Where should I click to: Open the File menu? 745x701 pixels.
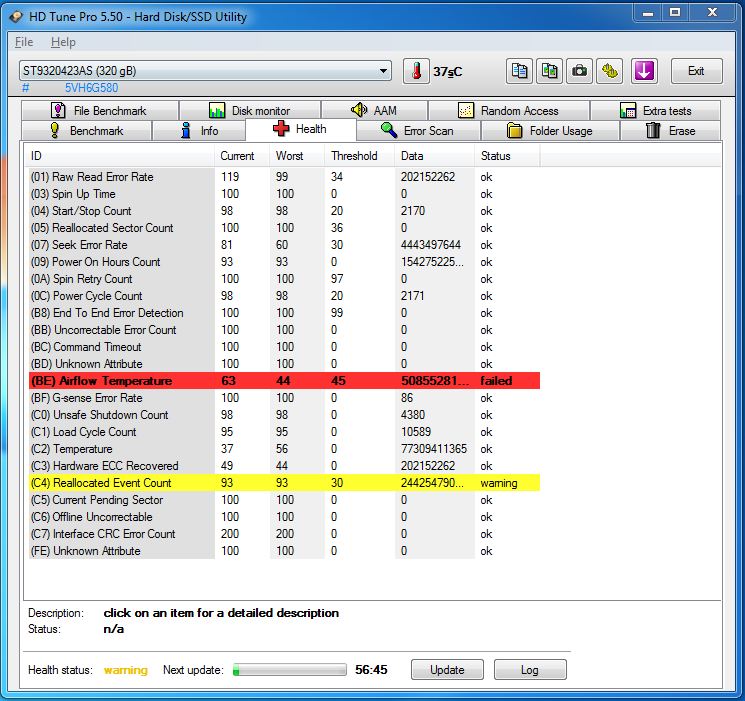pos(24,42)
